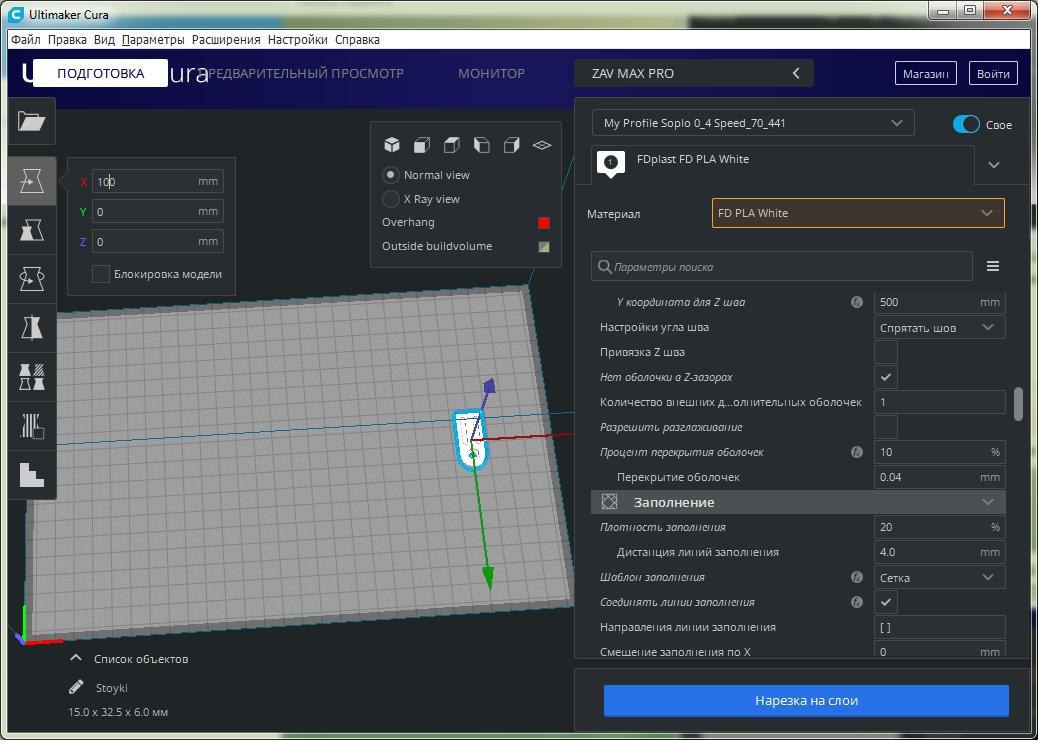Switch camera to left view cube
The width and height of the screenshot is (1038, 740).
coord(482,145)
